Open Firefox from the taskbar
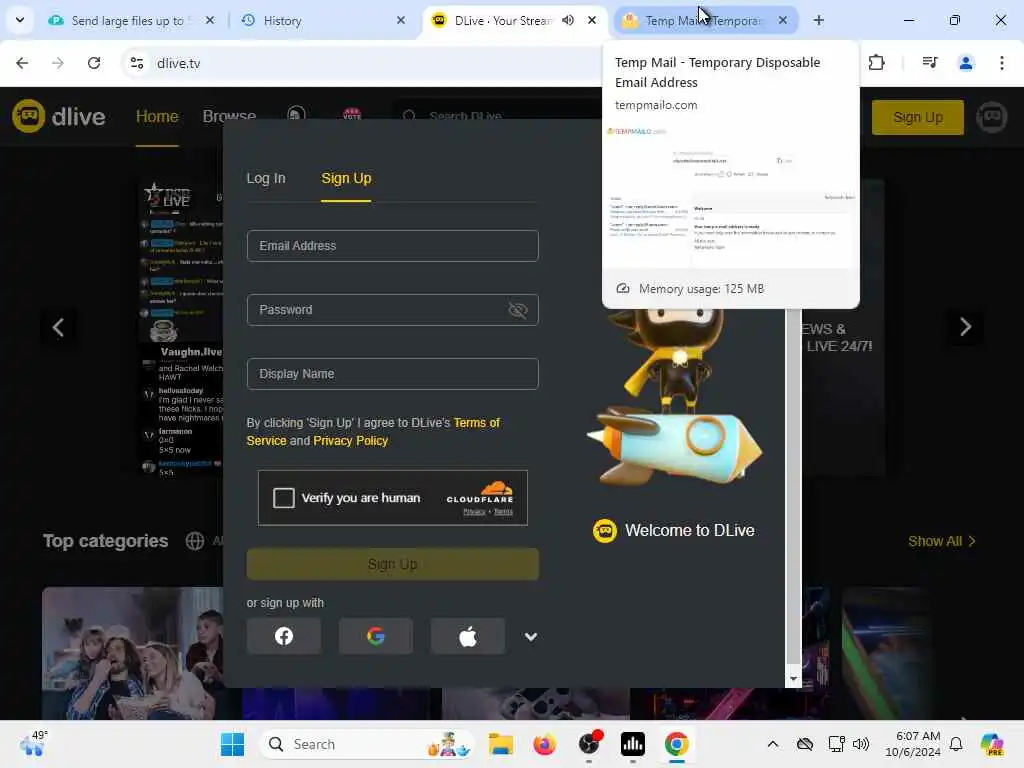Viewport: 1024px width, 768px height. pos(545,744)
